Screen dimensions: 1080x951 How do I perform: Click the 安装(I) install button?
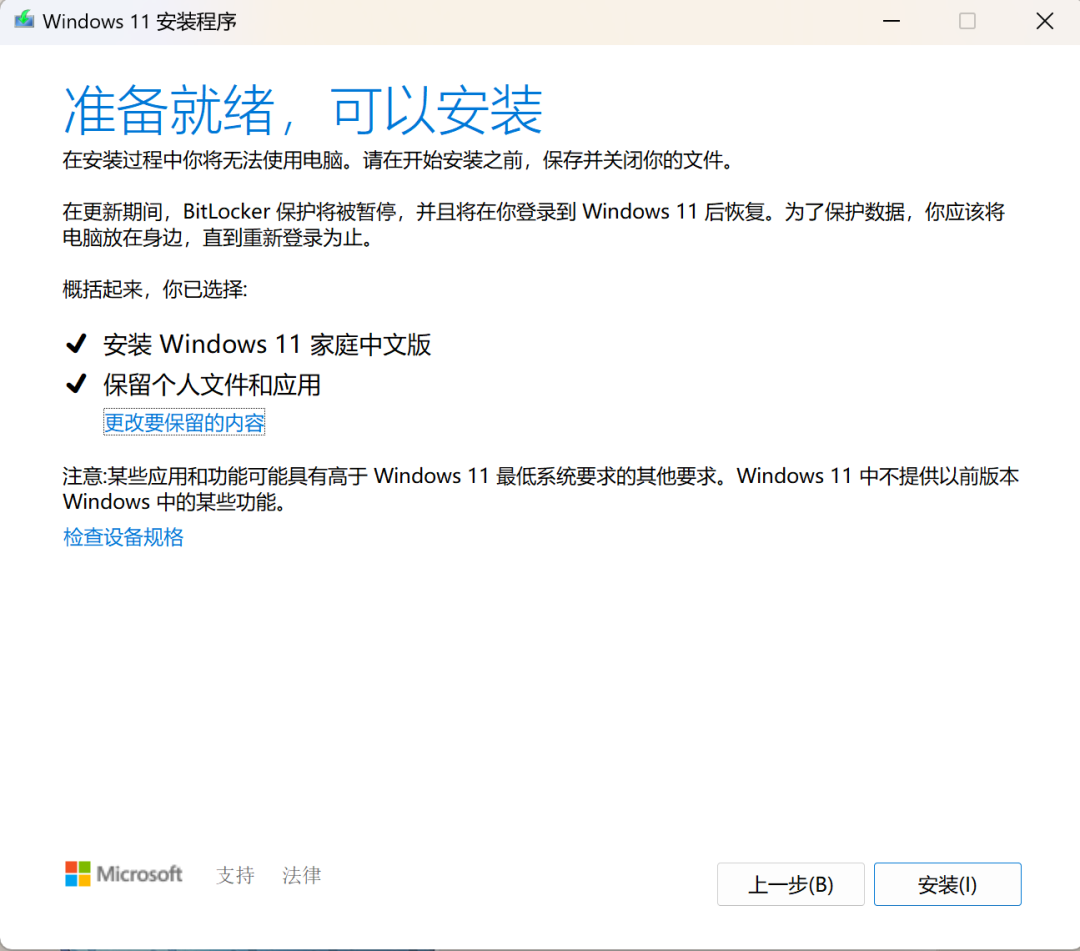point(947,884)
